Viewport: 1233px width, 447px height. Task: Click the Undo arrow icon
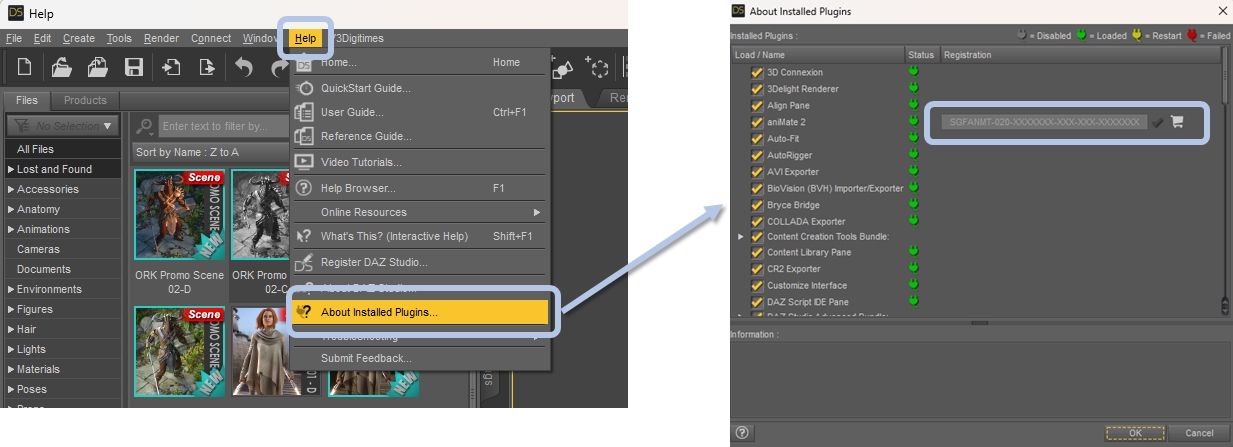tap(244, 68)
